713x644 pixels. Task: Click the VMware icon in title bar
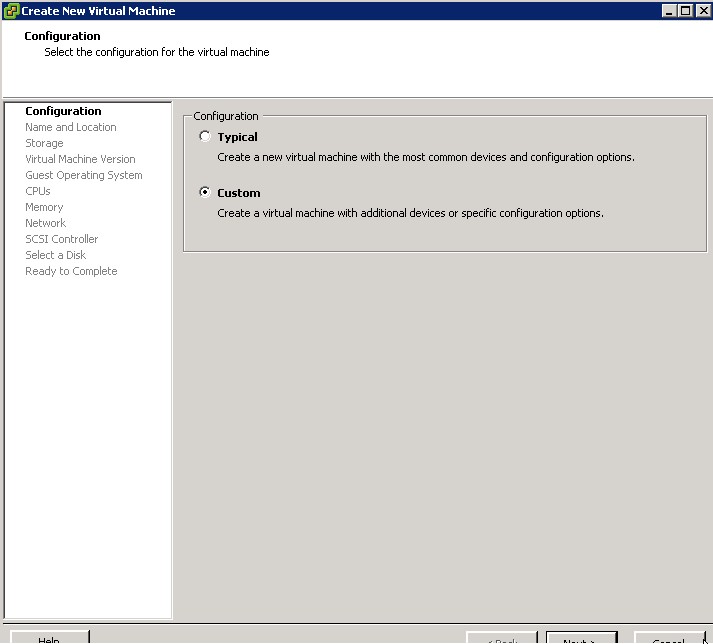(x=11, y=11)
